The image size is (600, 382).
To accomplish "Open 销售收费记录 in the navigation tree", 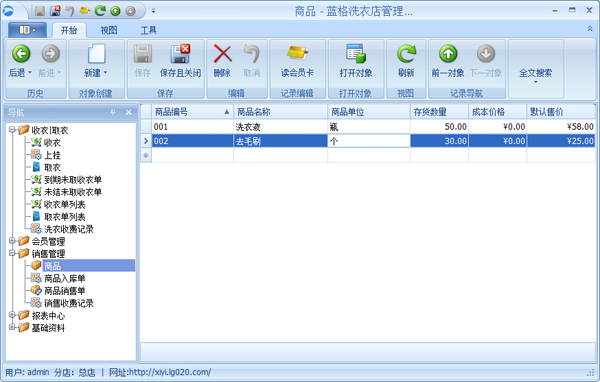I will coord(68,303).
